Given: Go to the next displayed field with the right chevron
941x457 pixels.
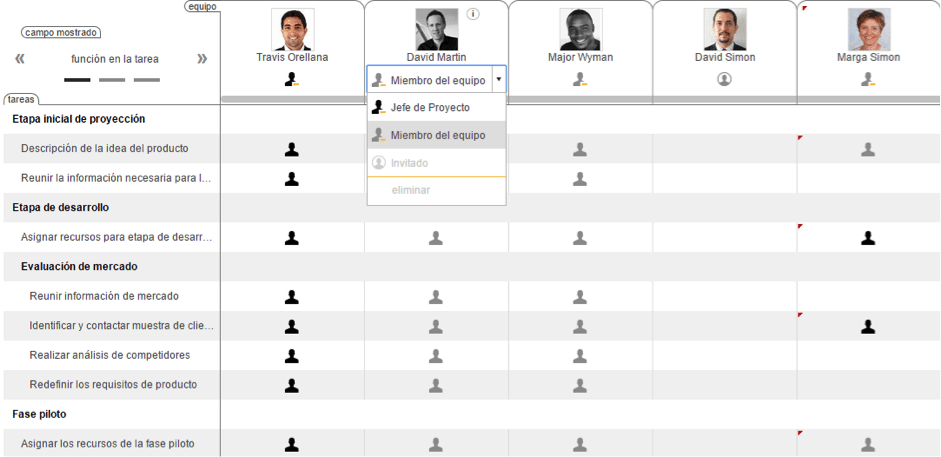Looking at the screenshot, I should pyautogui.click(x=202, y=59).
